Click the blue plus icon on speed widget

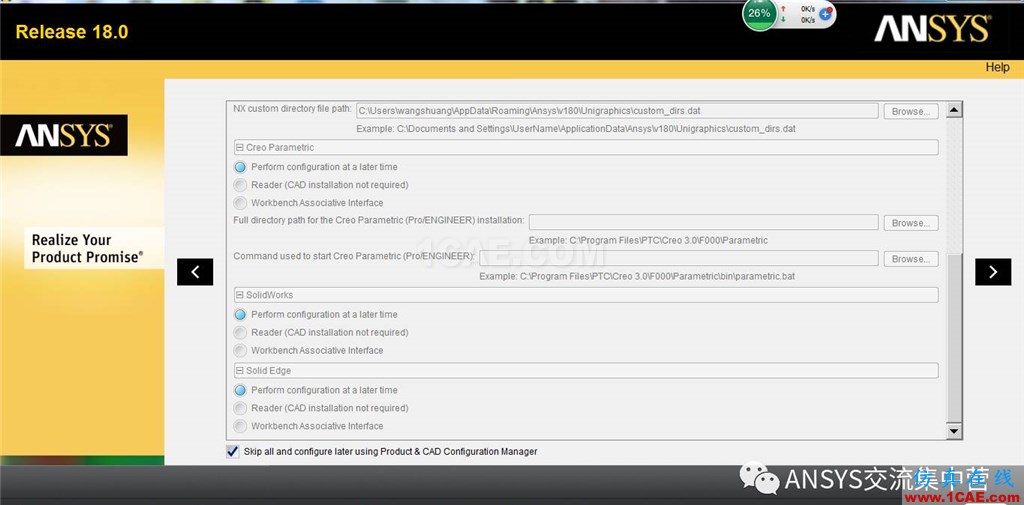point(826,14)
